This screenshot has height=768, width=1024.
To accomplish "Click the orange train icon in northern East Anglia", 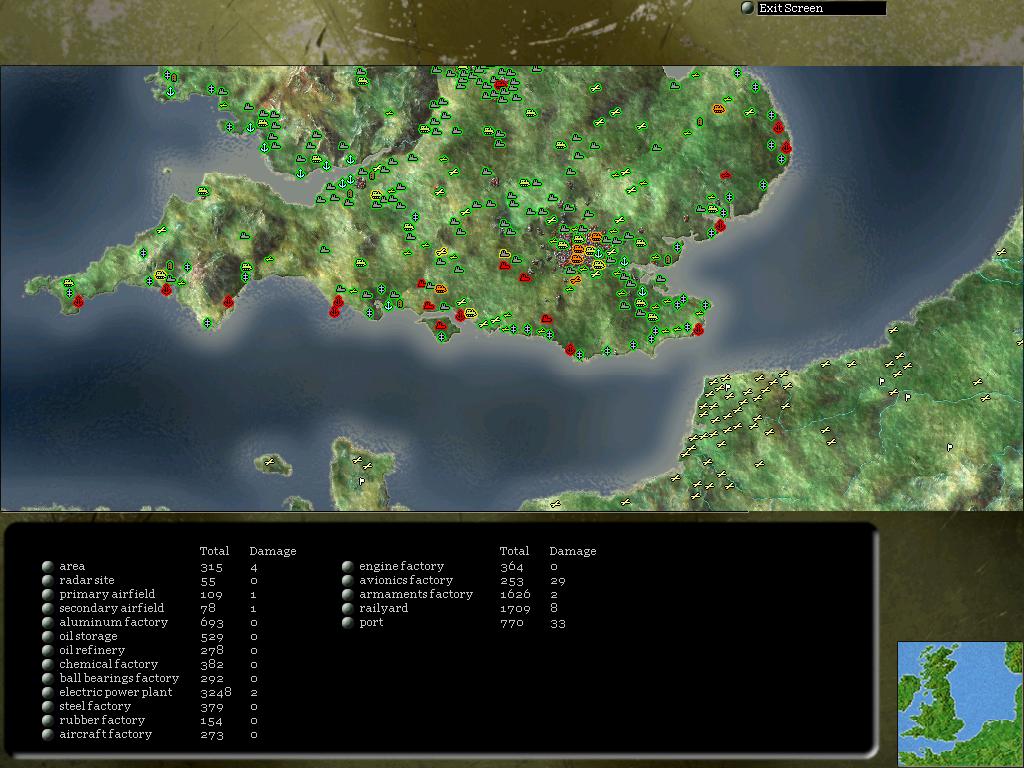I will (x=719, y=108).
